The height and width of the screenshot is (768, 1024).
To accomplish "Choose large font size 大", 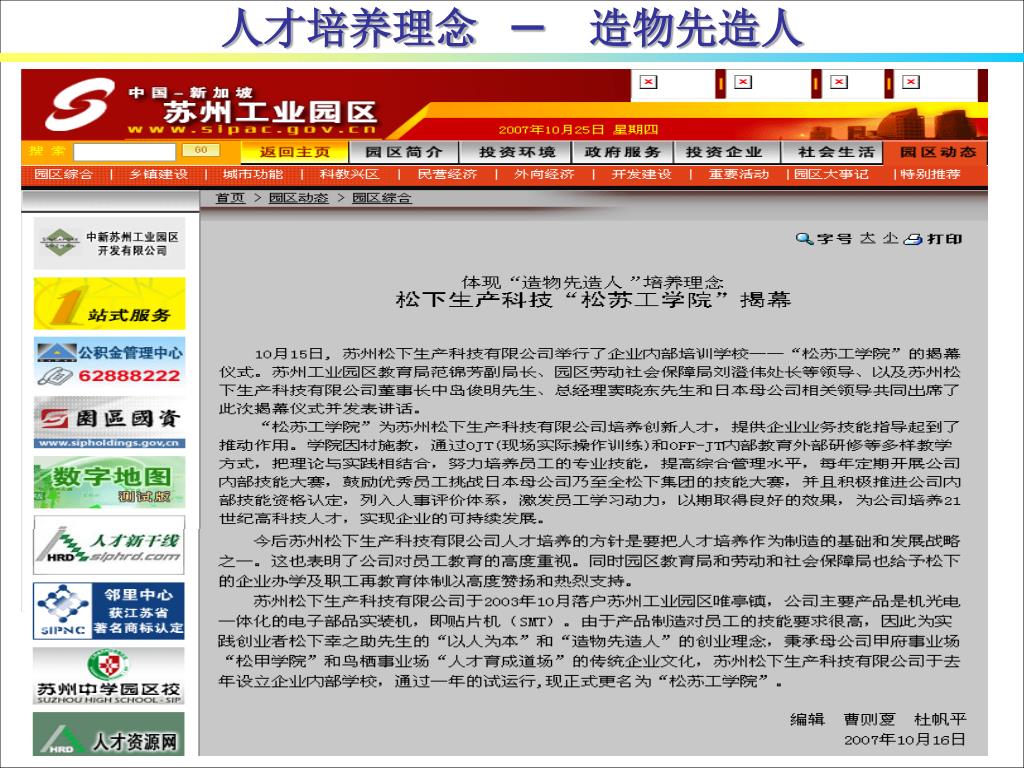I will click(867, 238).
